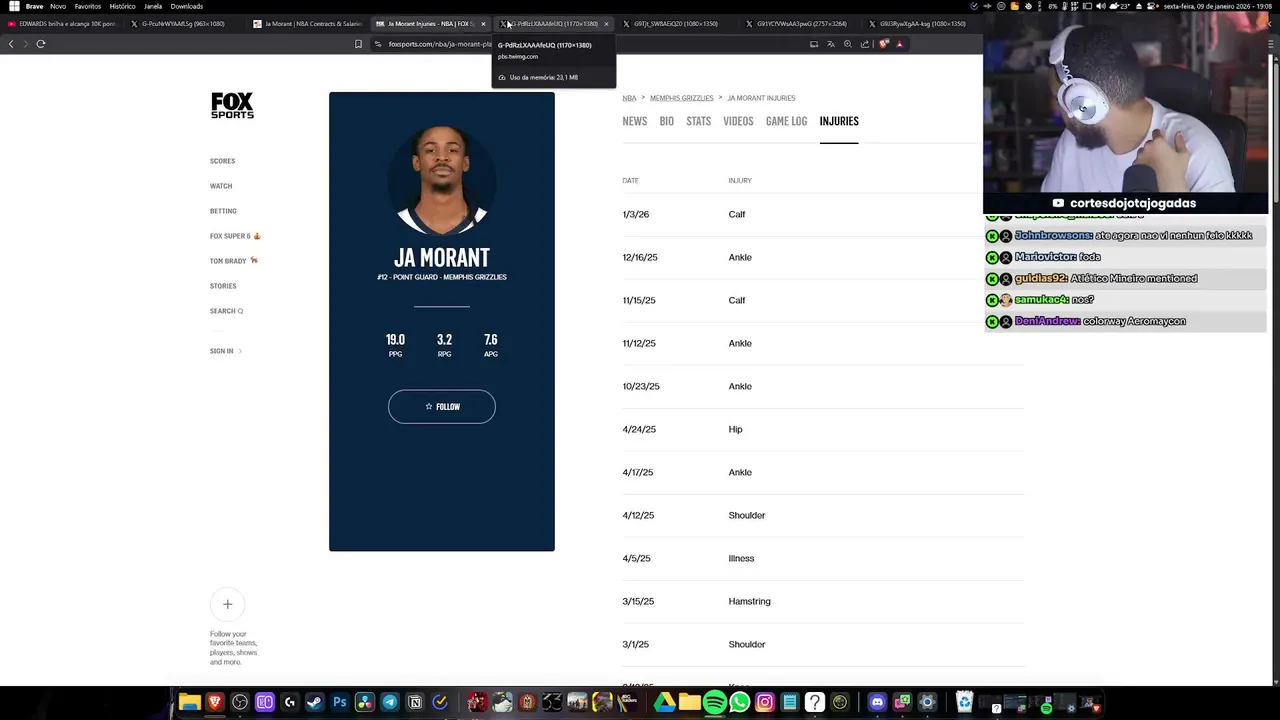Click the round plus button above 'Follow your favorite teams'
The width and height of the screenshot is (1280, 720).
pos(227,604)
